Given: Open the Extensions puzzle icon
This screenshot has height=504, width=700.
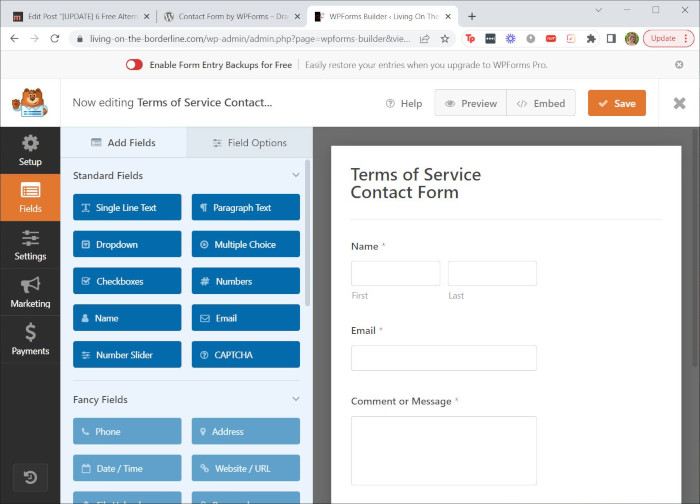Looking at the screenshot, I should point(591,39).
